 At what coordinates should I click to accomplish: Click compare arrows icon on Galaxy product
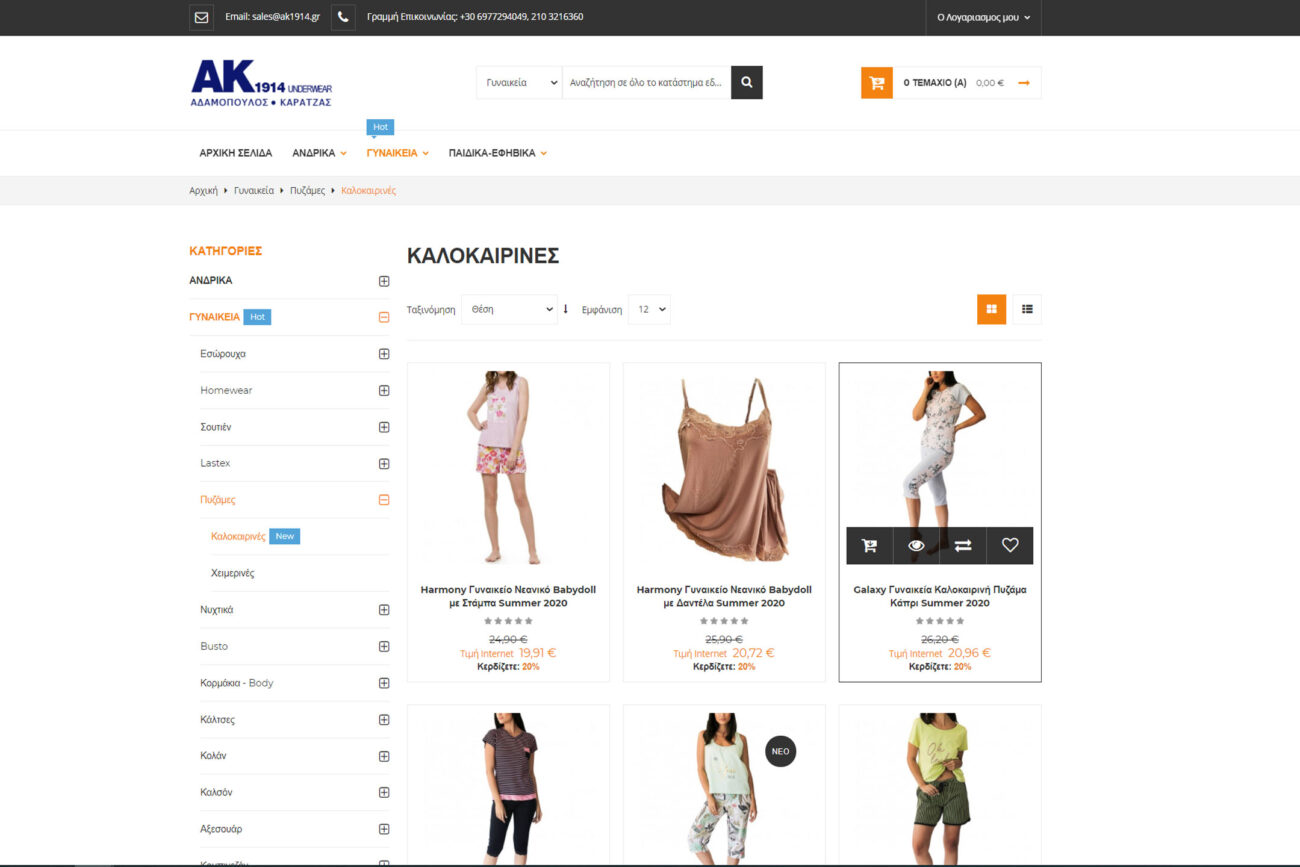962,546
